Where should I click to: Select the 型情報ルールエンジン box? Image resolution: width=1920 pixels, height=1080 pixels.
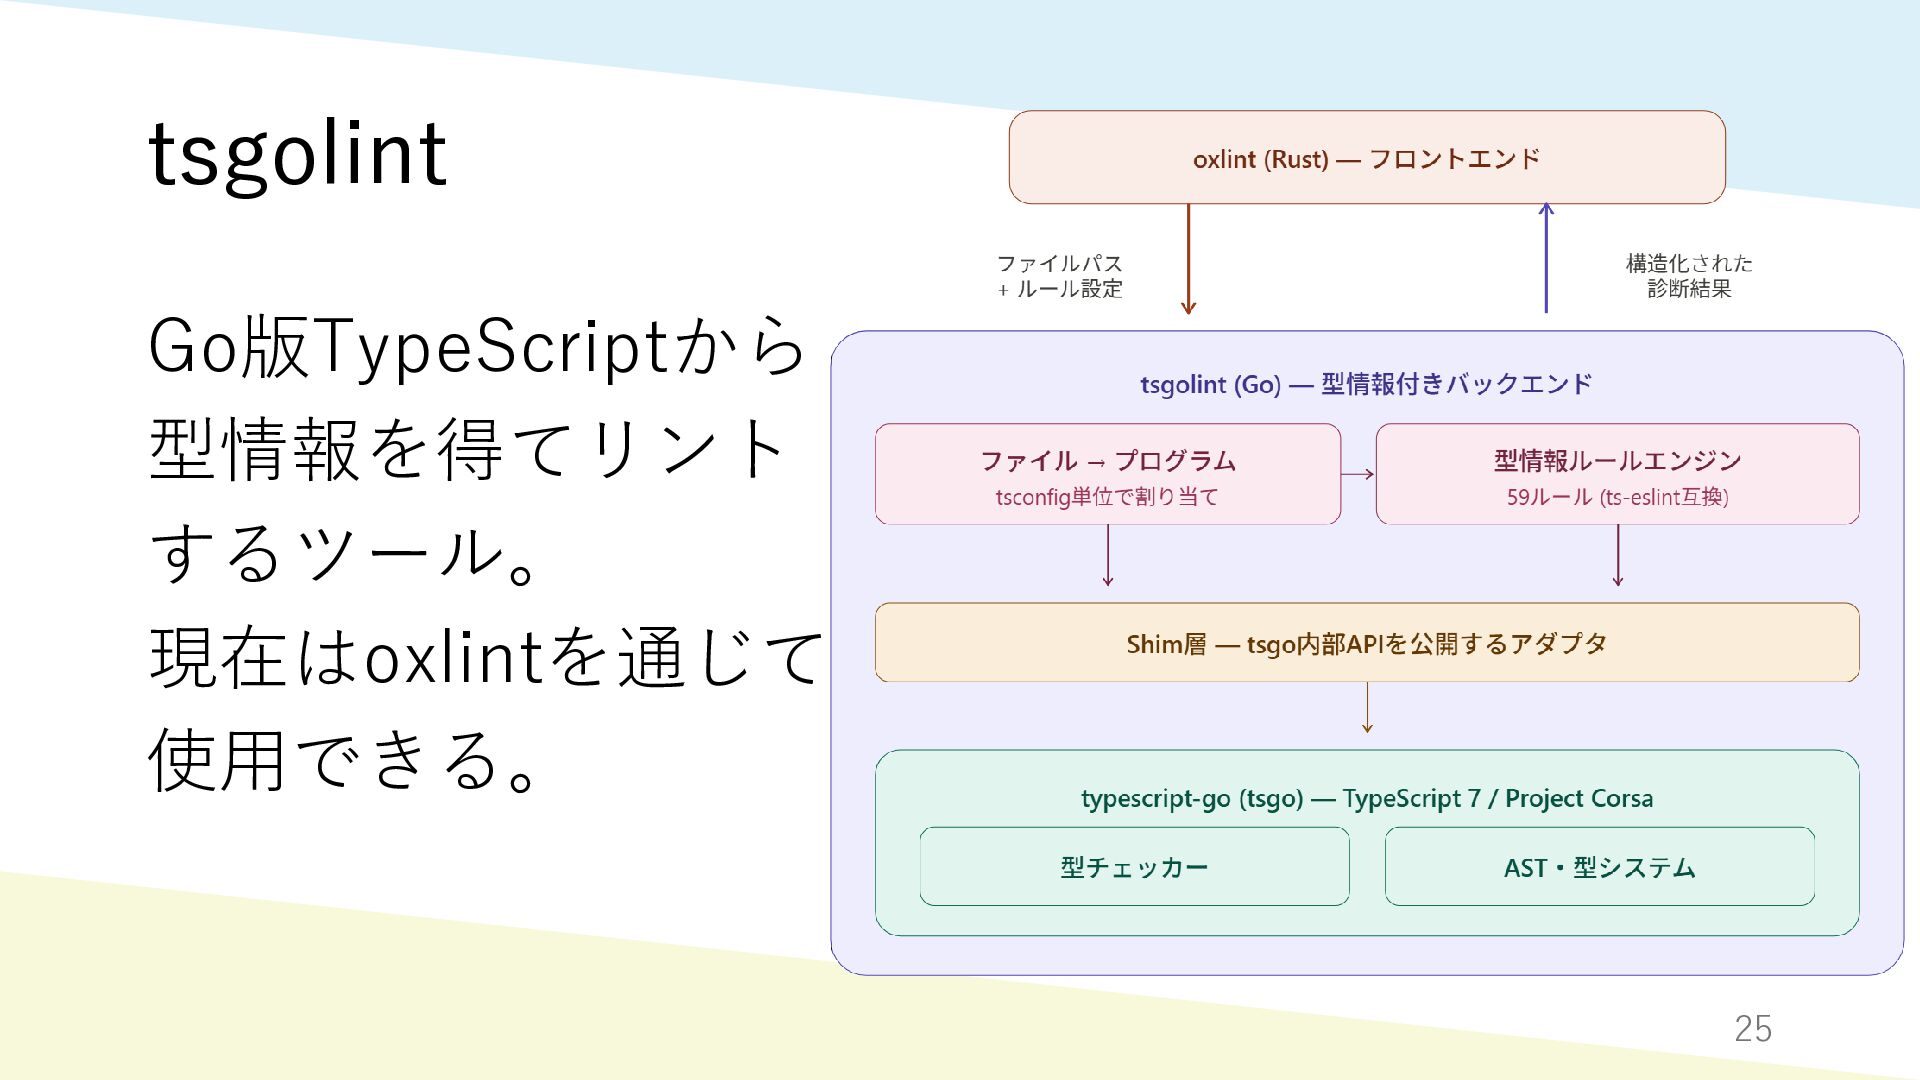click(x=1617, y=474)
